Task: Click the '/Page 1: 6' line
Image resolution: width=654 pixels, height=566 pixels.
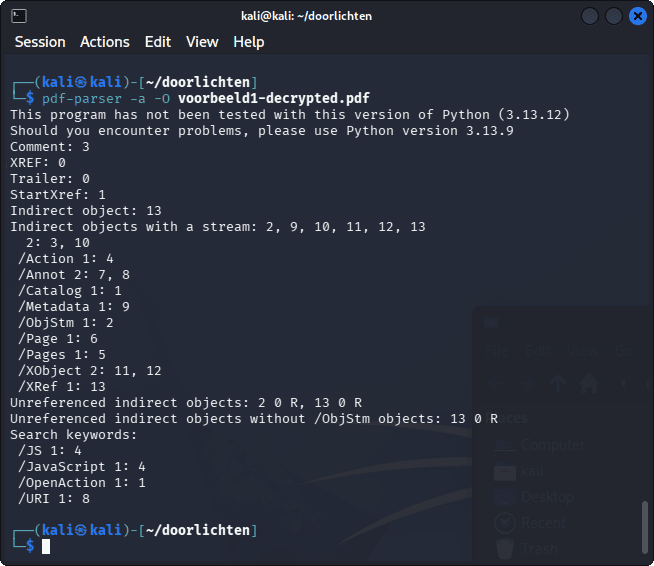Action: tap(58, 339)
